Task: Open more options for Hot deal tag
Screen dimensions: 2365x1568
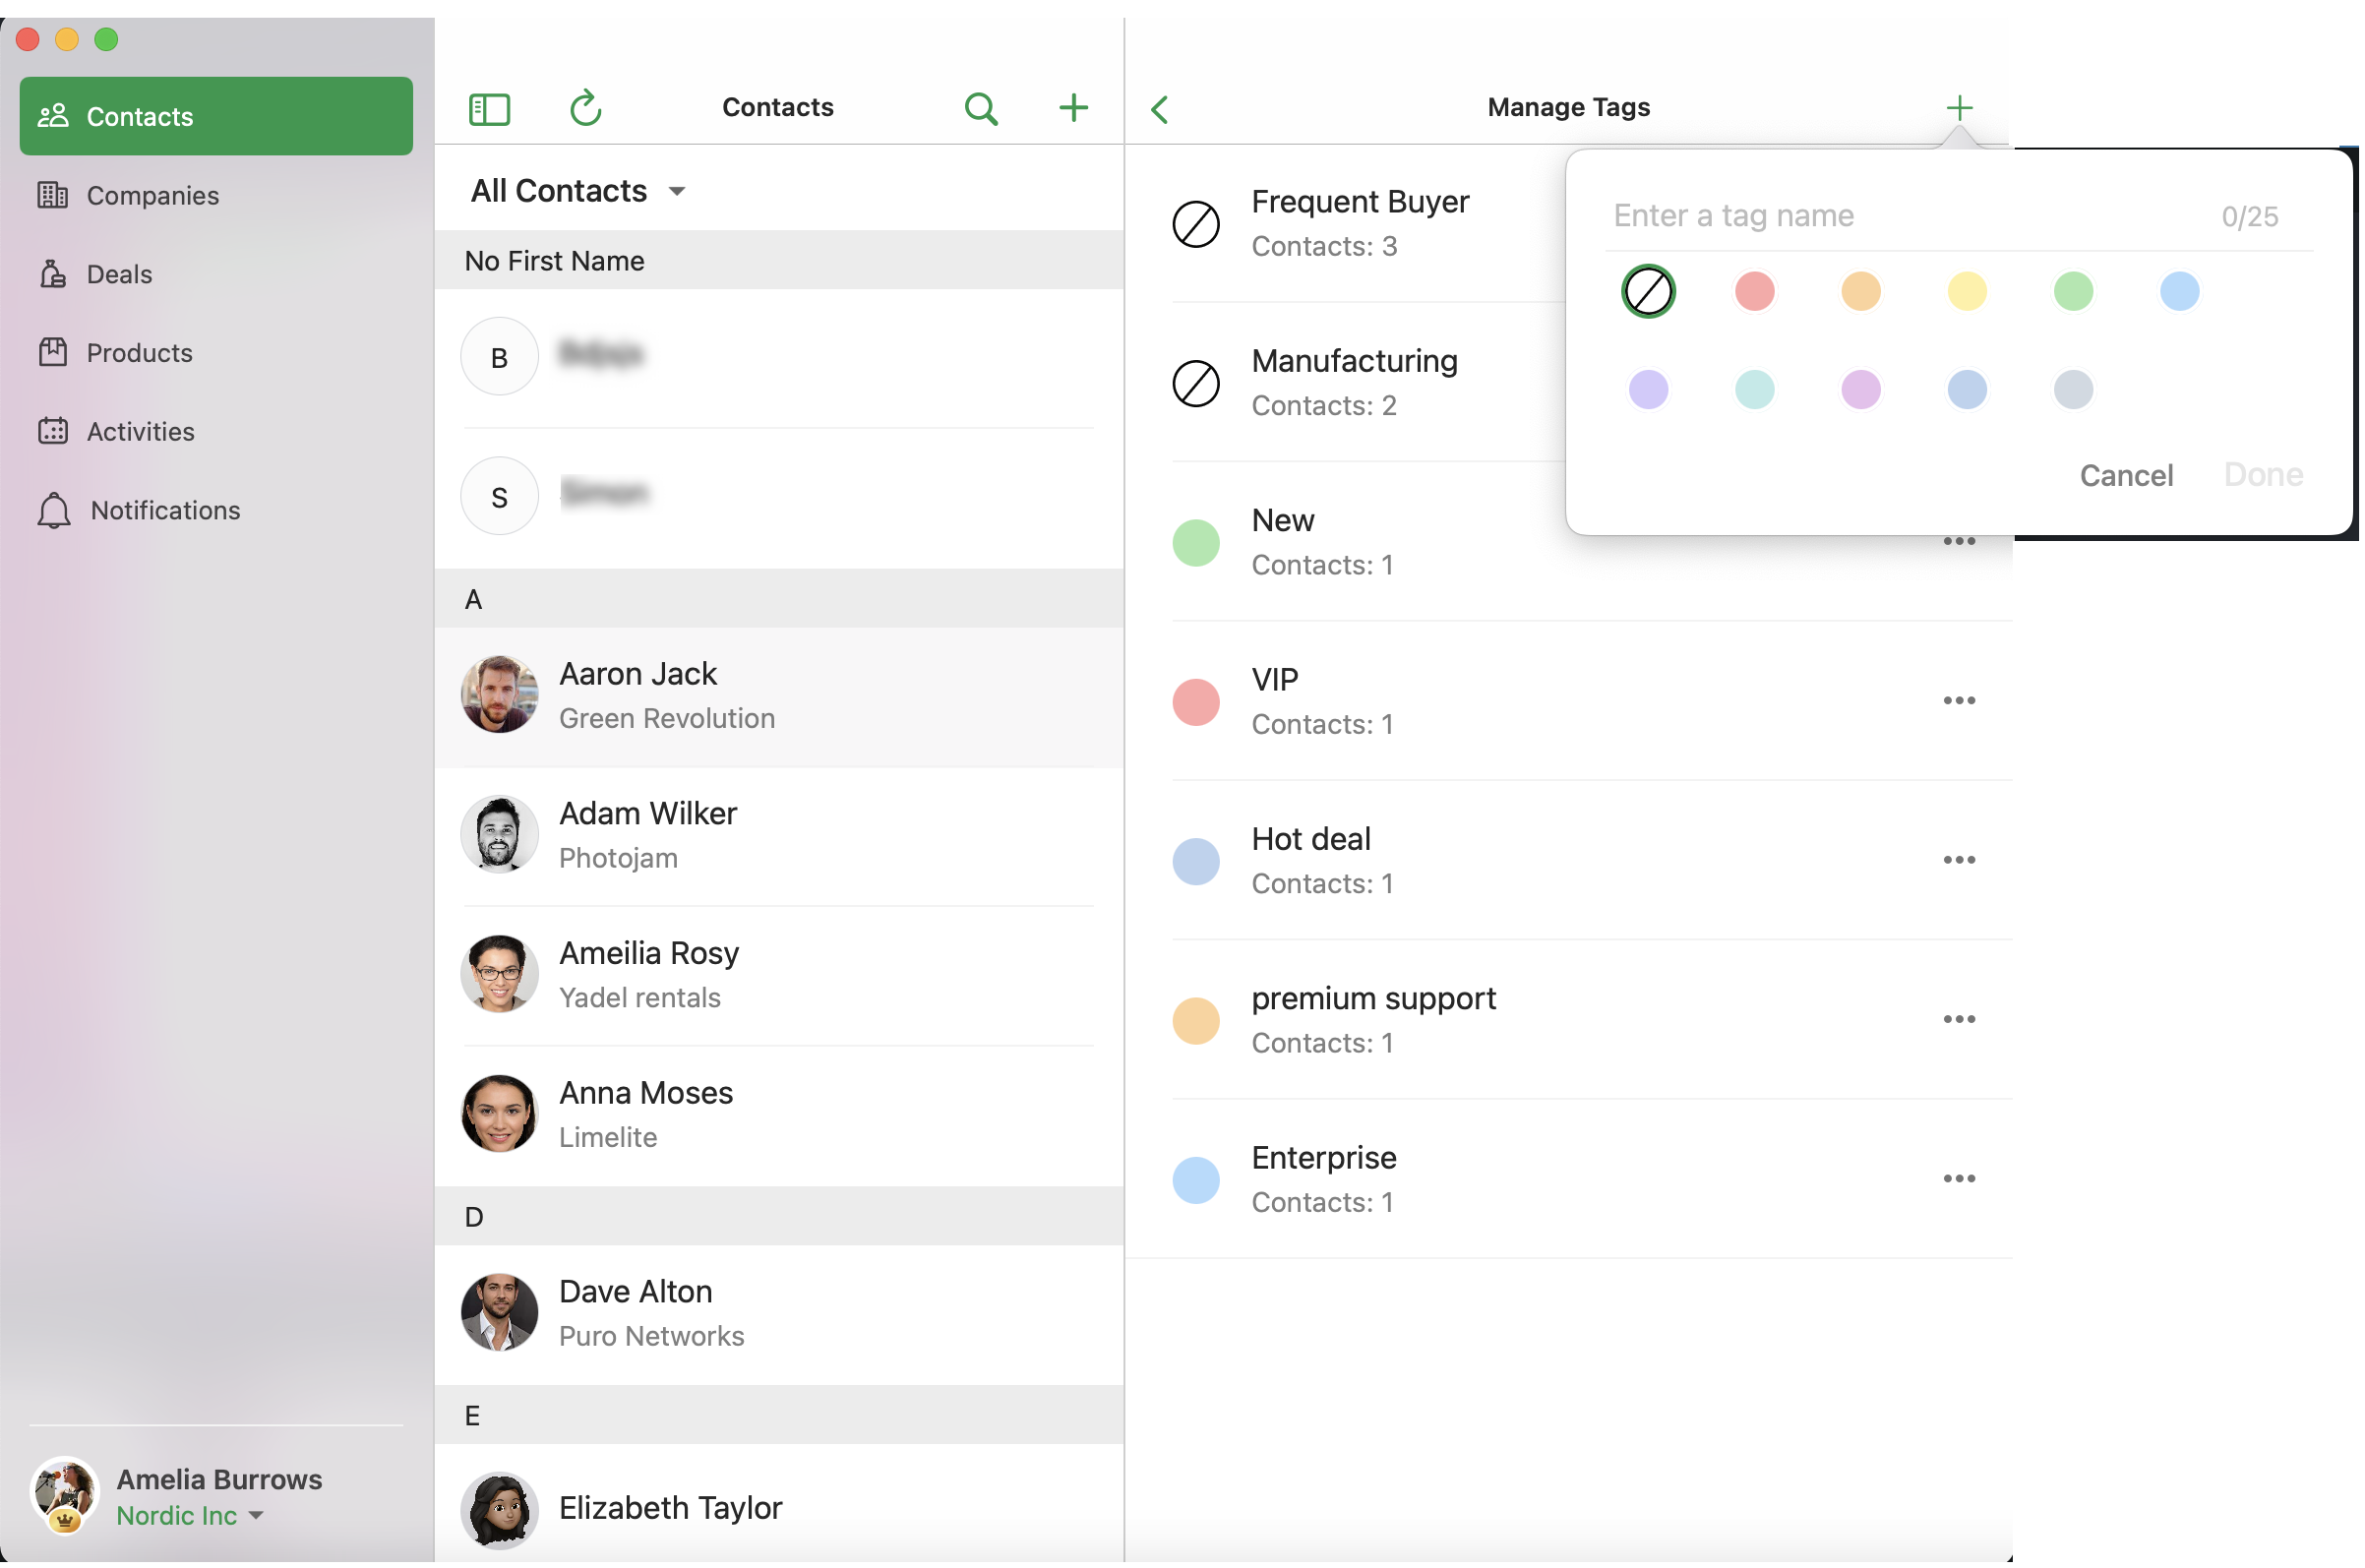Action: pyautogui.click(x=1958, y=859)
